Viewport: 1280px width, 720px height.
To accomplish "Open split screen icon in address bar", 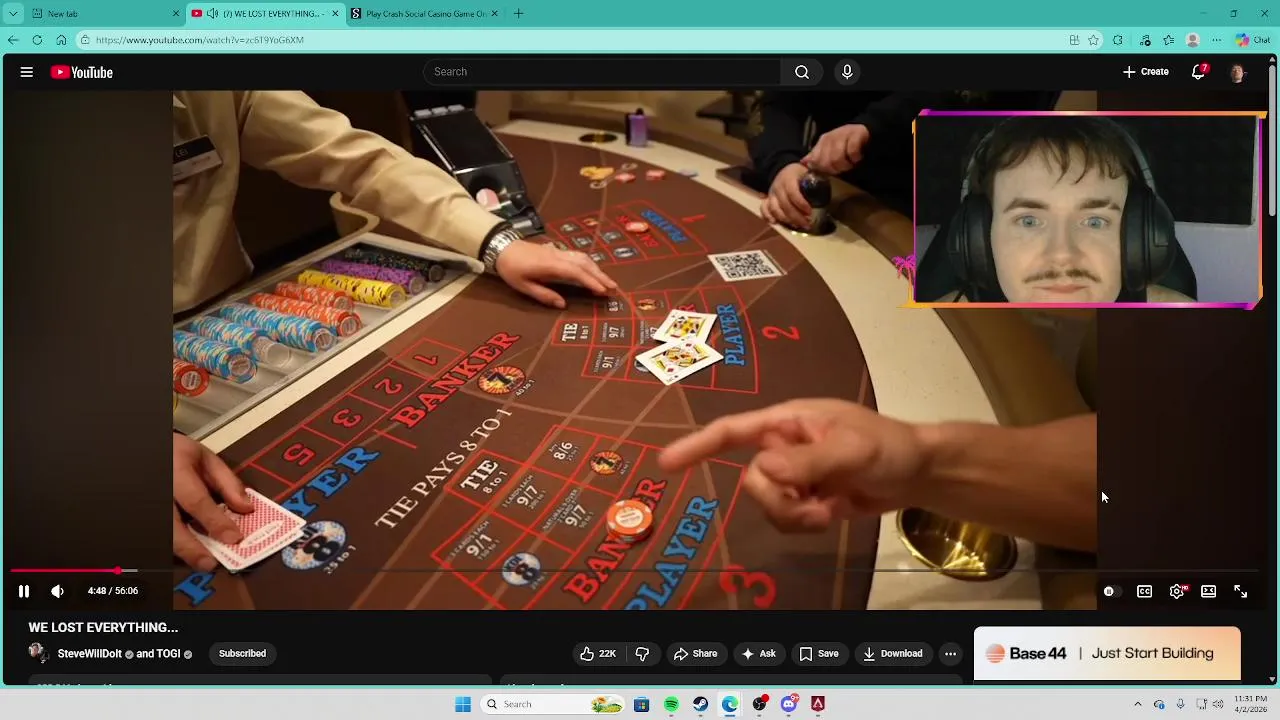I will [1074, 40].
